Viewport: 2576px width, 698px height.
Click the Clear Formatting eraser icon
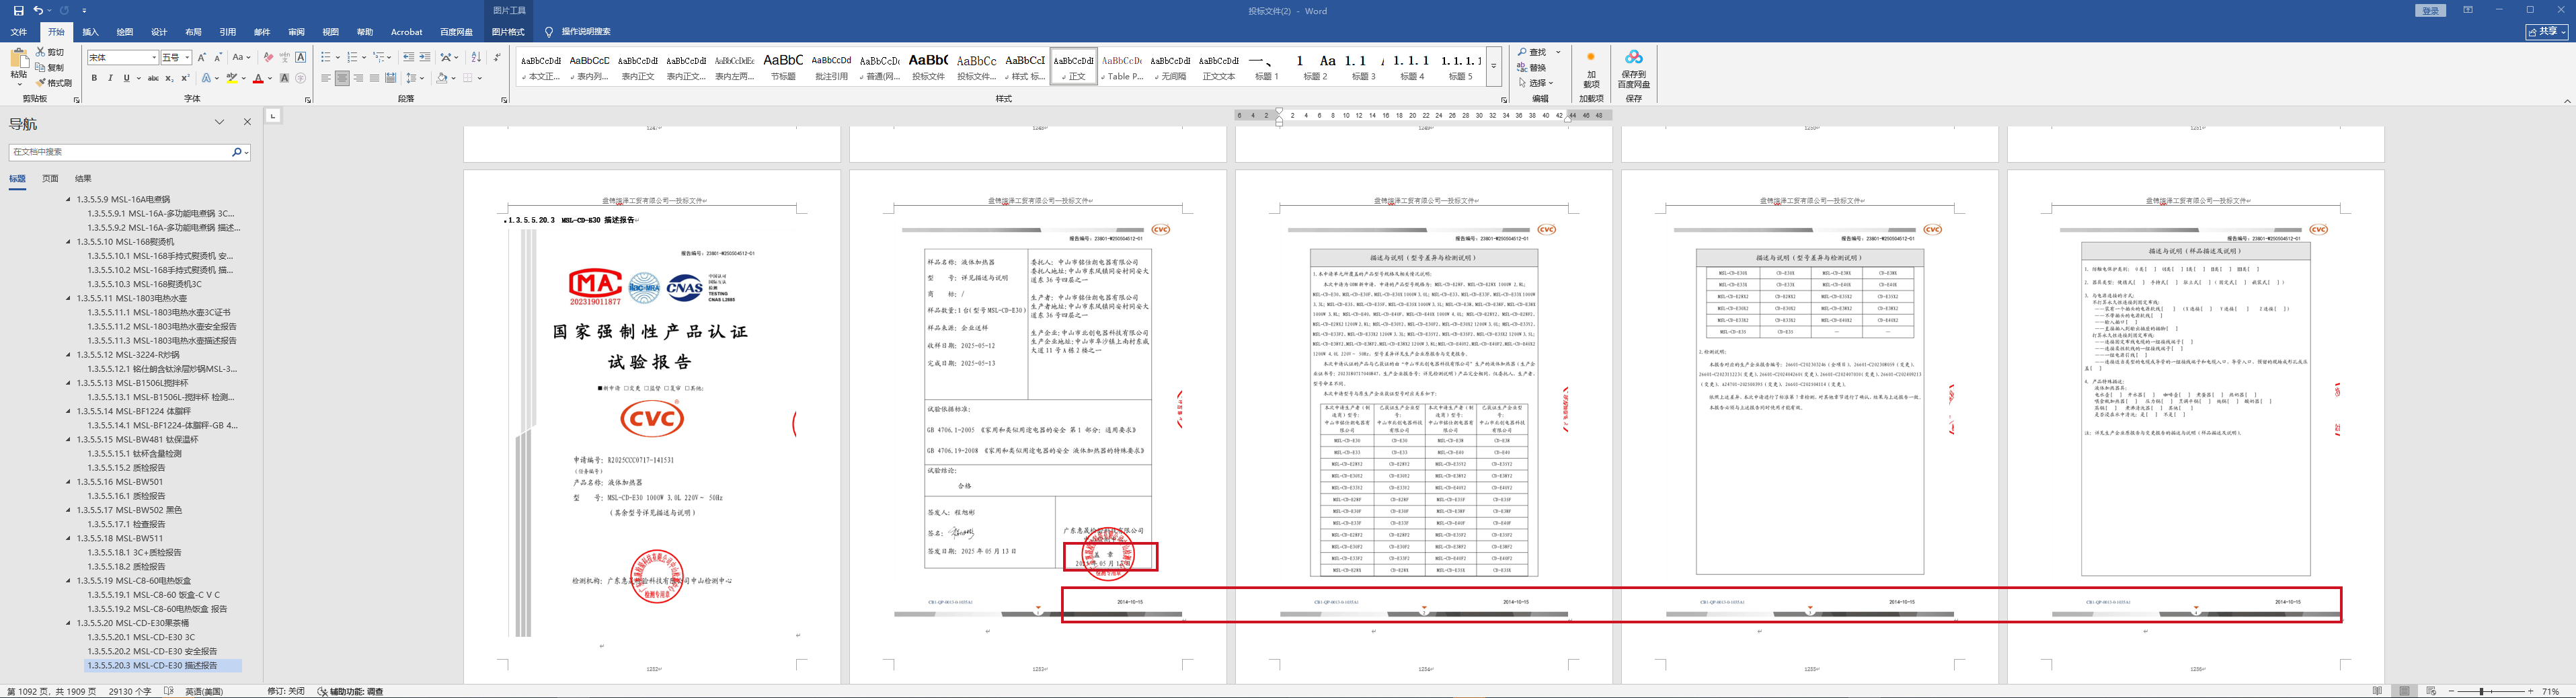(x=267, y=57)
